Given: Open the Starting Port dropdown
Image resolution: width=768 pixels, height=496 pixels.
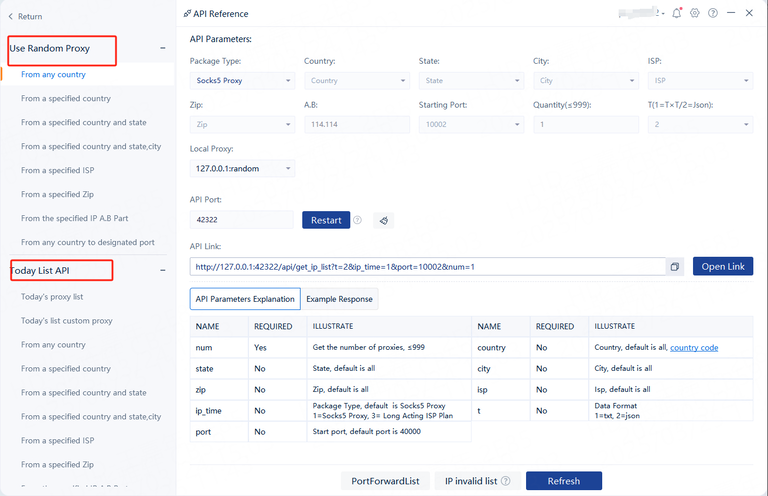Looking at the screenshot, I should point(470,125).
